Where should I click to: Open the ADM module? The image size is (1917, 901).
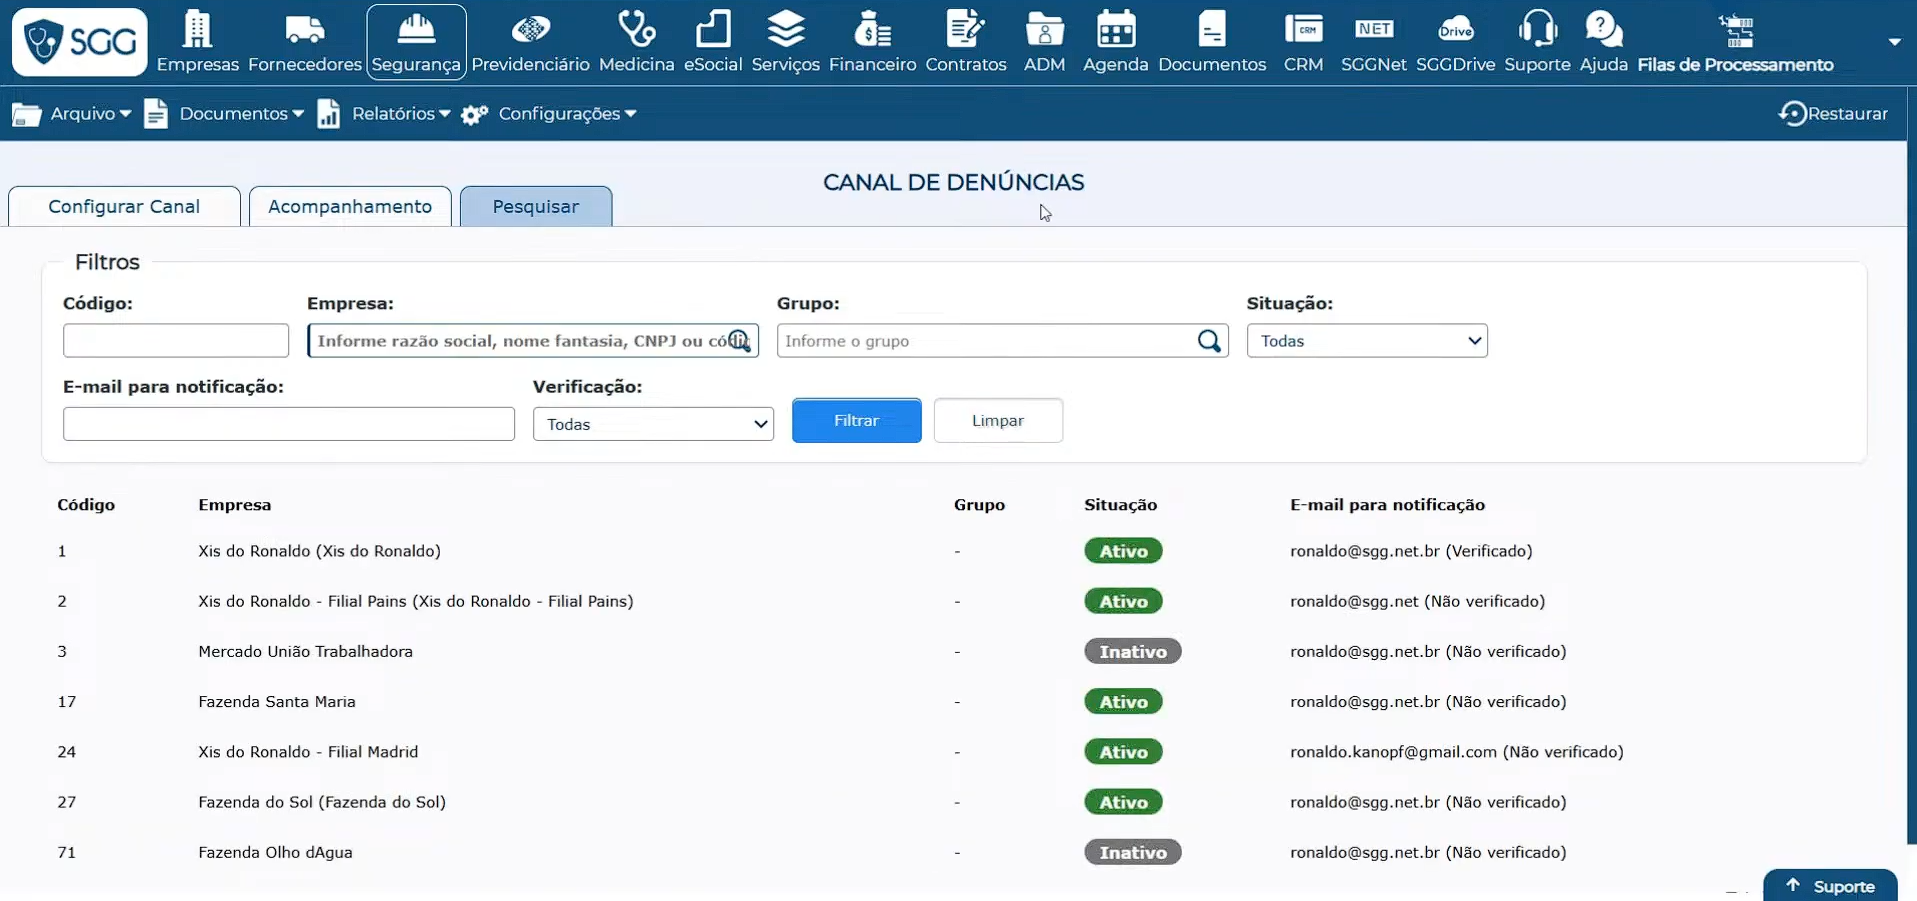[x=1044, y=42]
